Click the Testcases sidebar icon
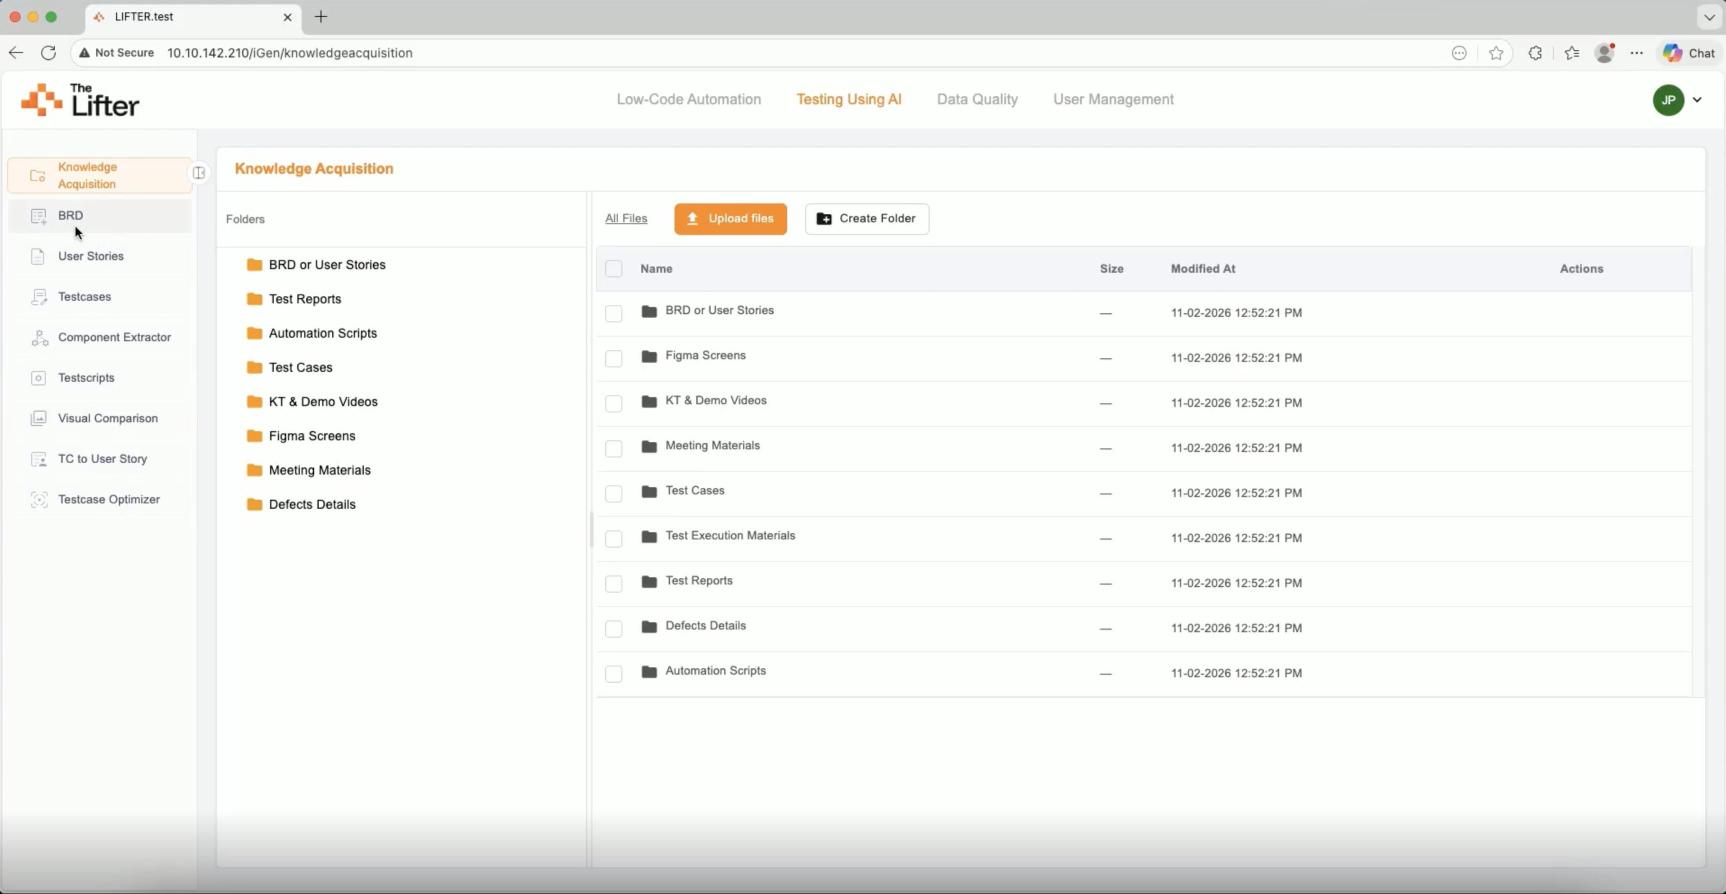This screenshot has height=894, width=1726. [x=39, y=297]
